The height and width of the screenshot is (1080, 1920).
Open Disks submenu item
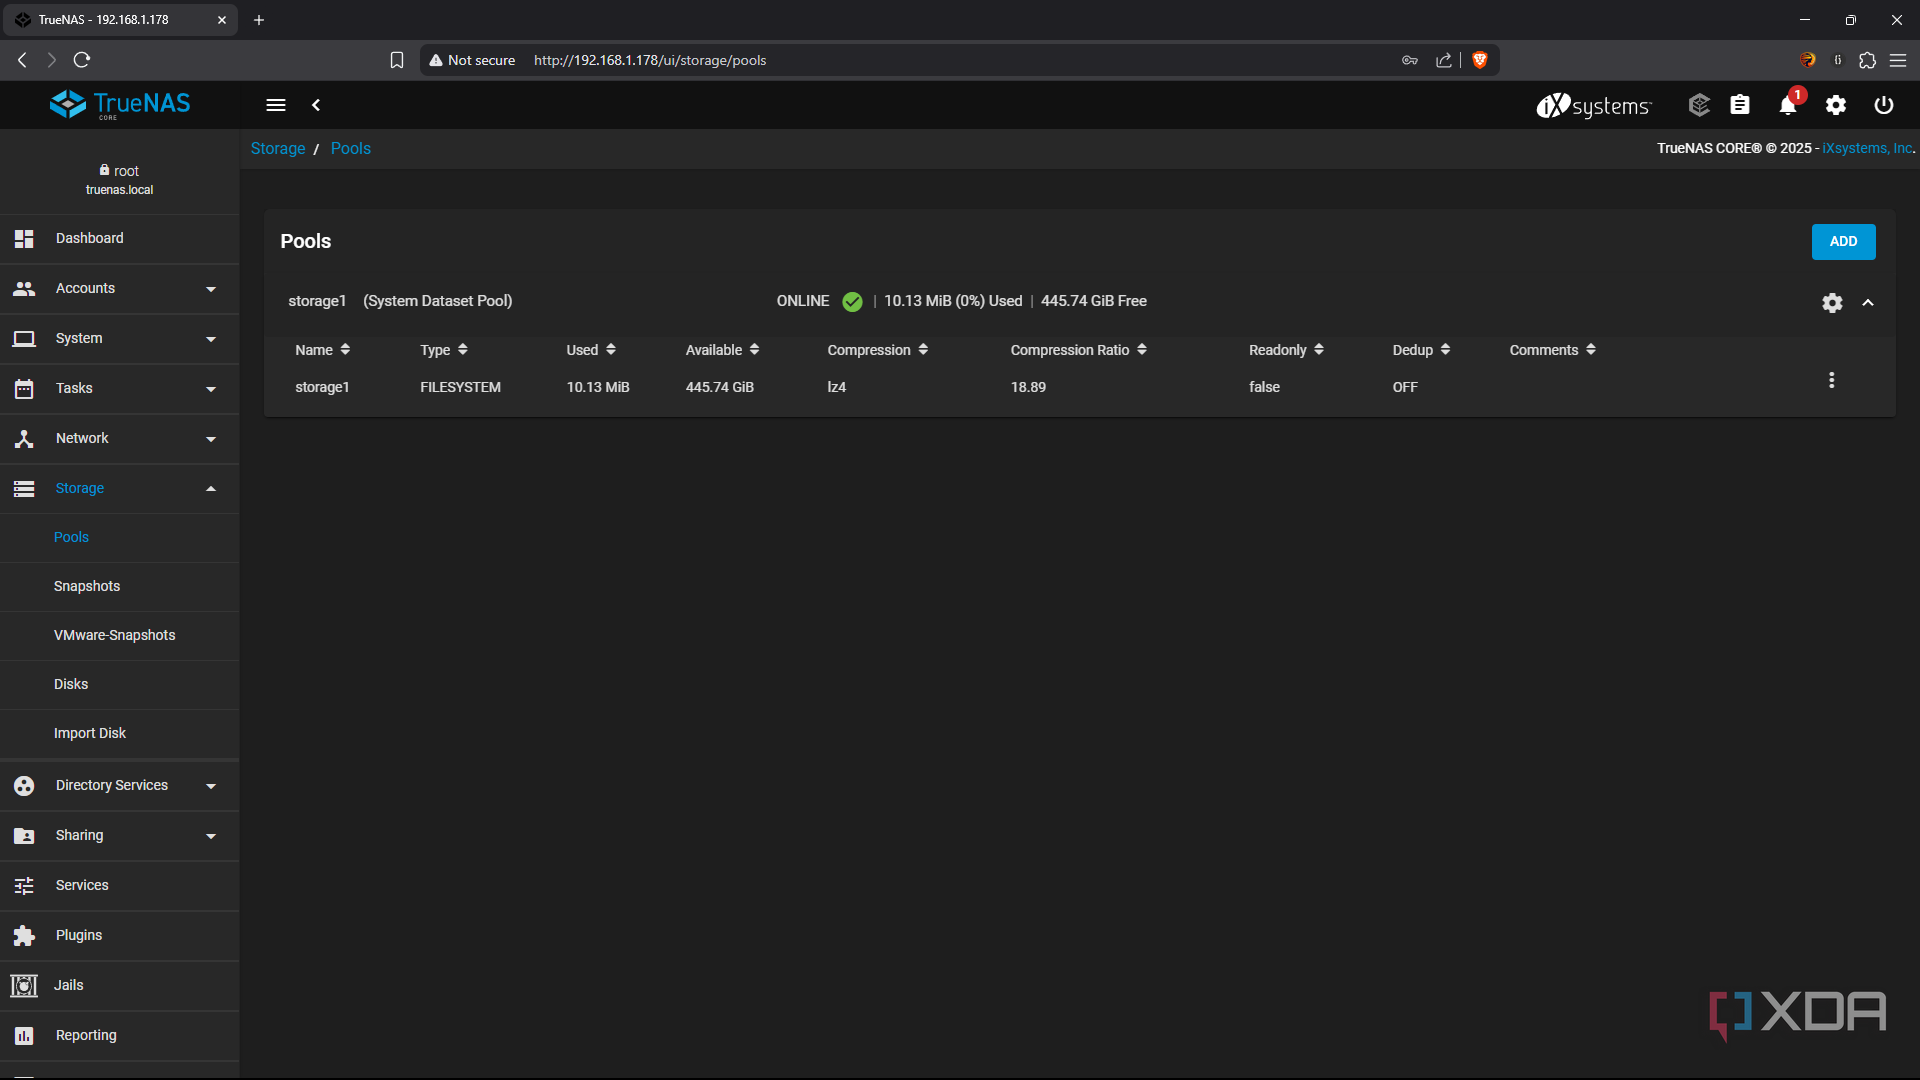pyautogui.click(x=120, y=685)
